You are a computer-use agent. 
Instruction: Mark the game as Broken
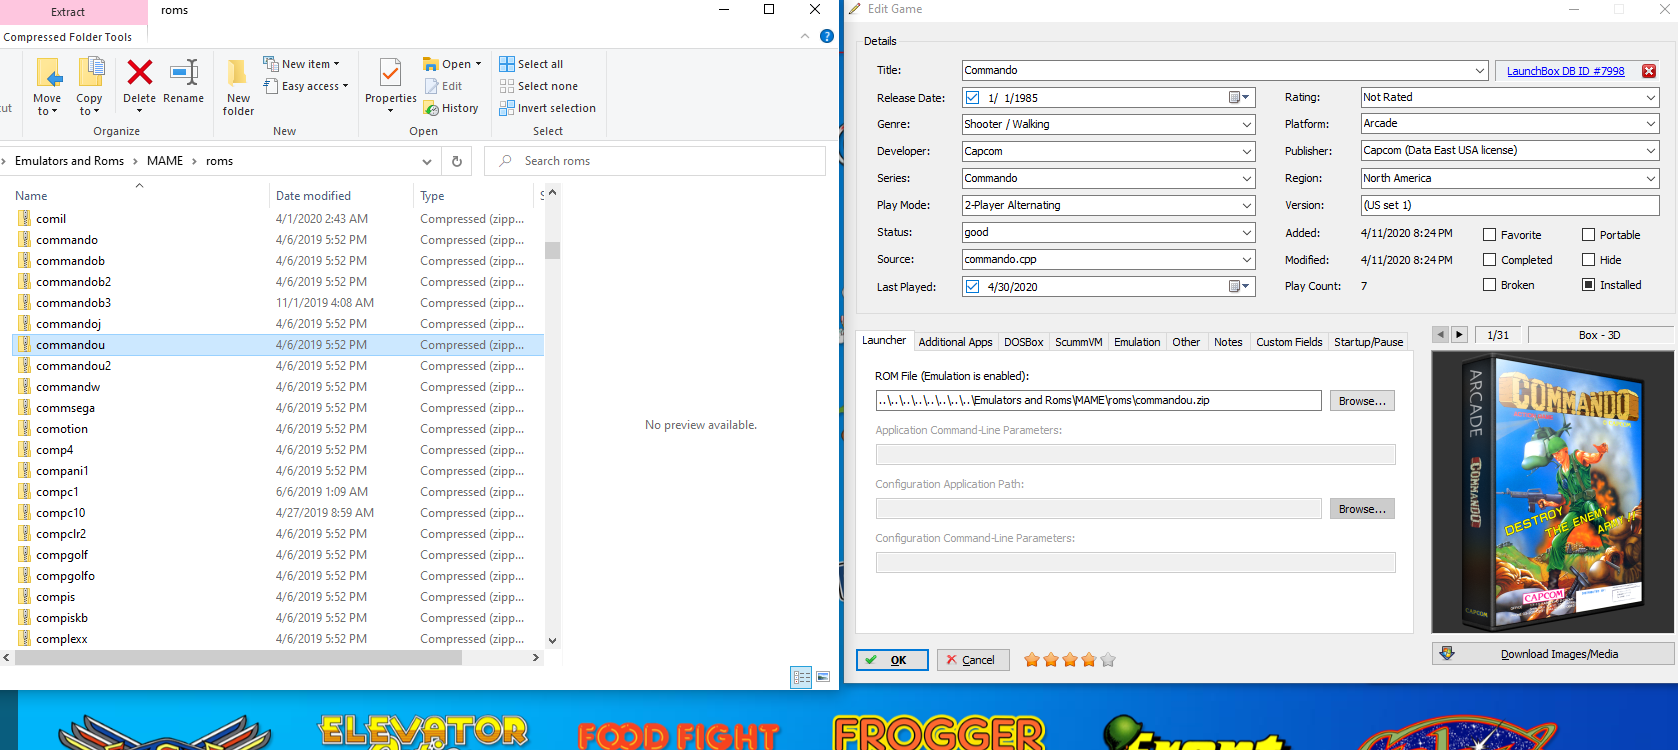[x=1489, y=285]
